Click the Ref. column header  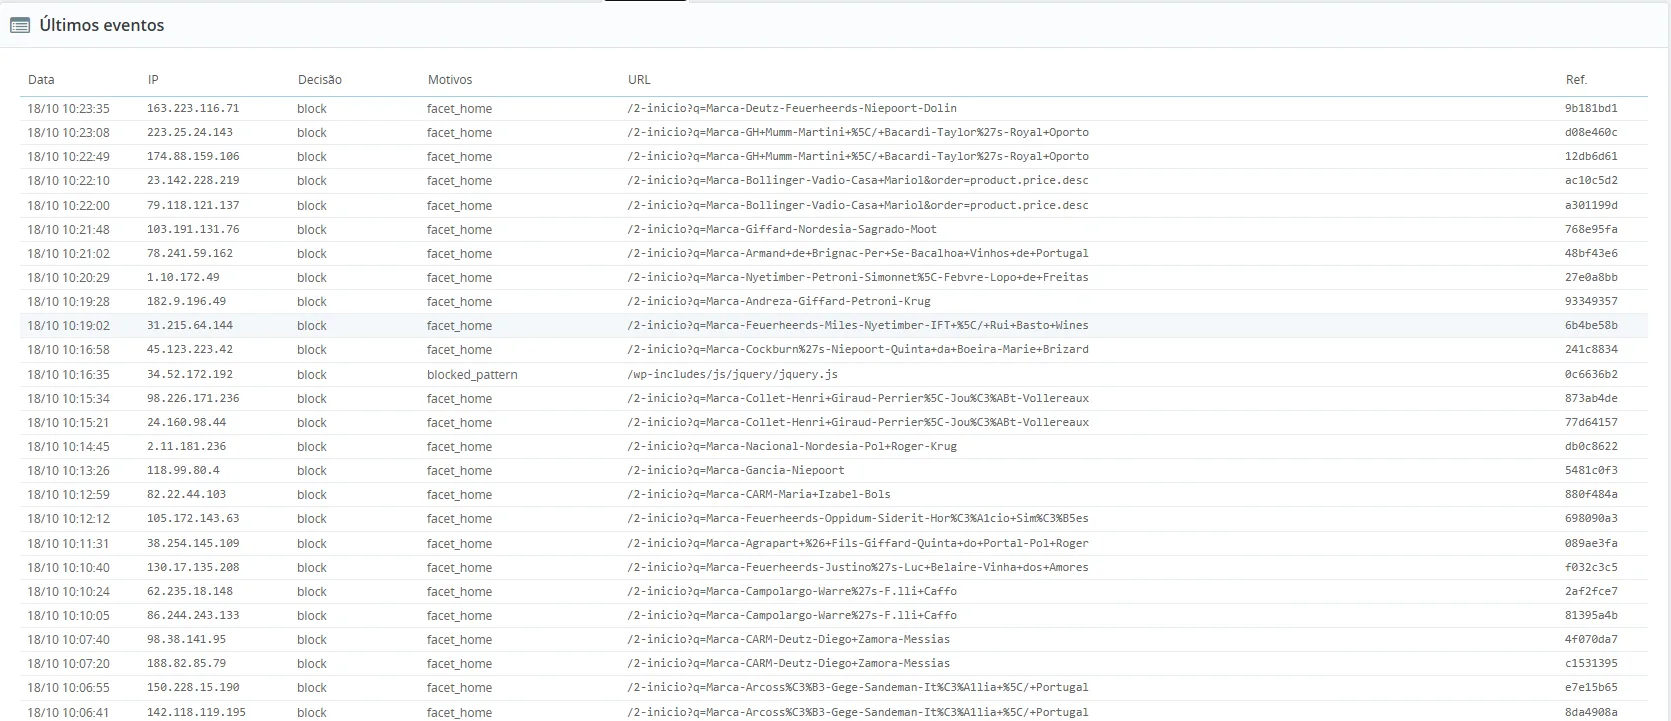1576,80
